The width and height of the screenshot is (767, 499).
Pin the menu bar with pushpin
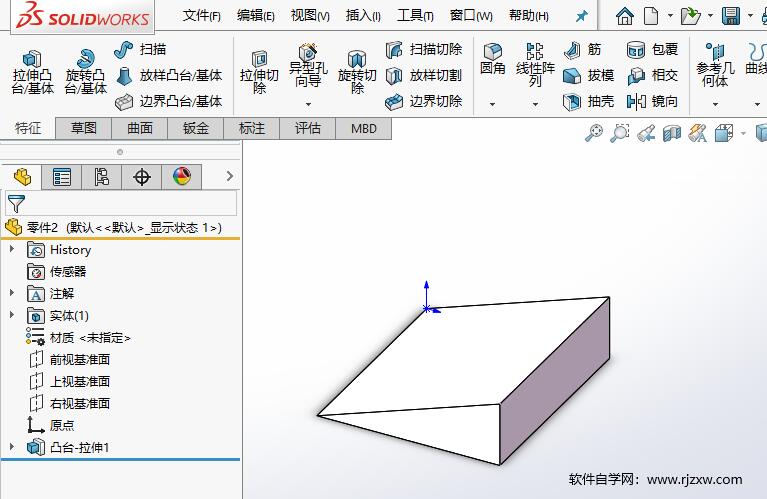point(581,17)
